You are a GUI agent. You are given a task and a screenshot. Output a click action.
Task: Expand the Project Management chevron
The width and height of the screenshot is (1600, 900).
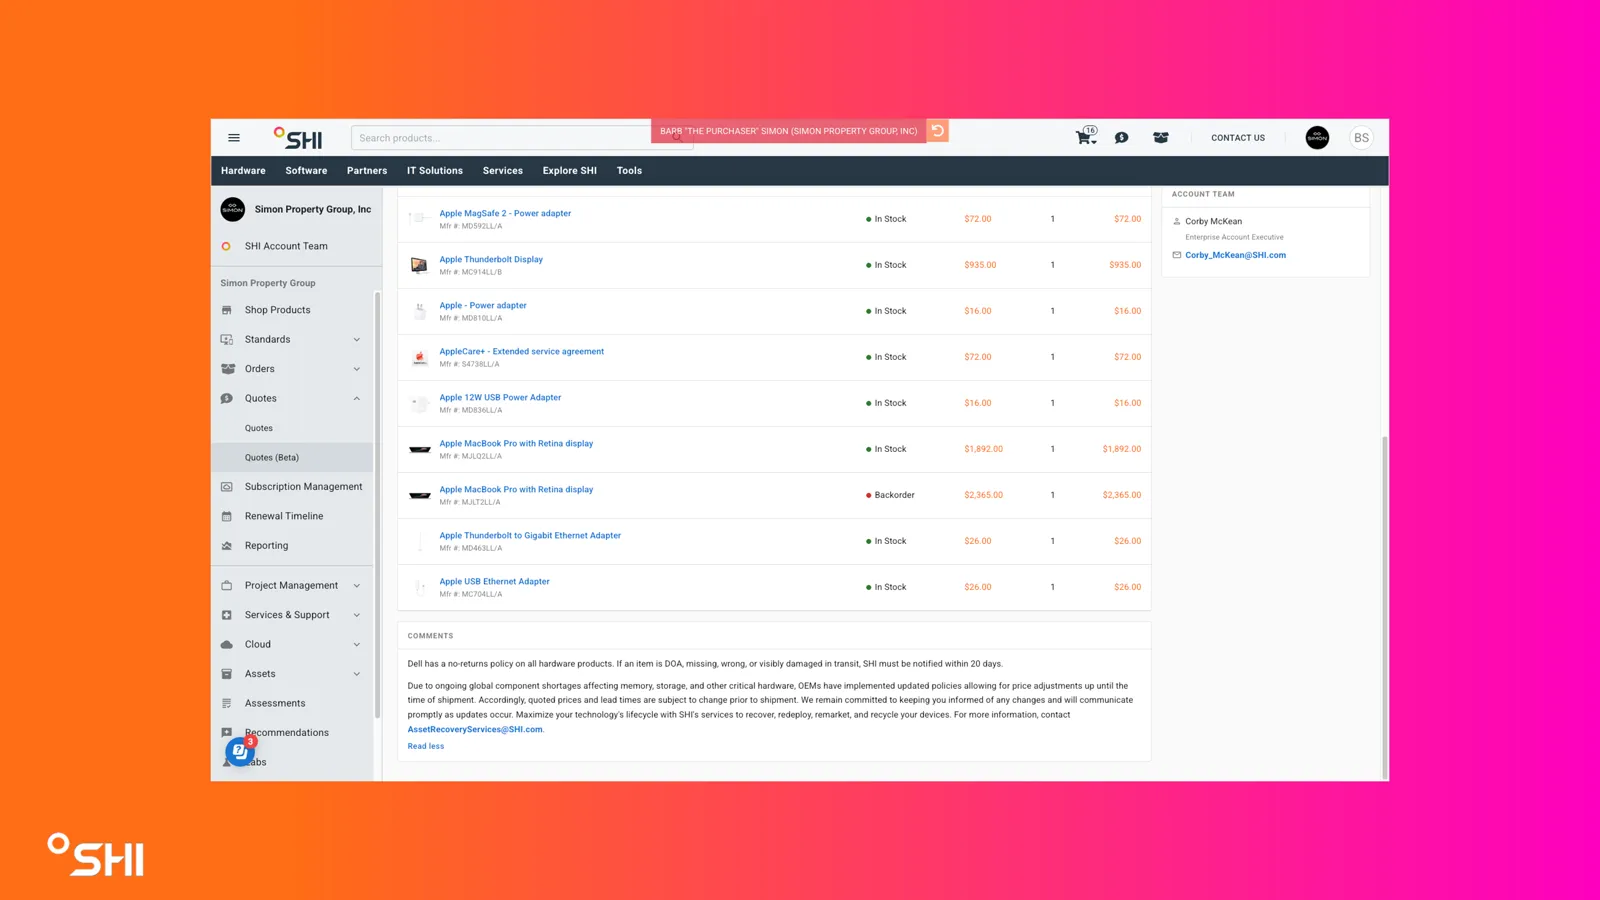pyautogui.click(x=357, y=586)
